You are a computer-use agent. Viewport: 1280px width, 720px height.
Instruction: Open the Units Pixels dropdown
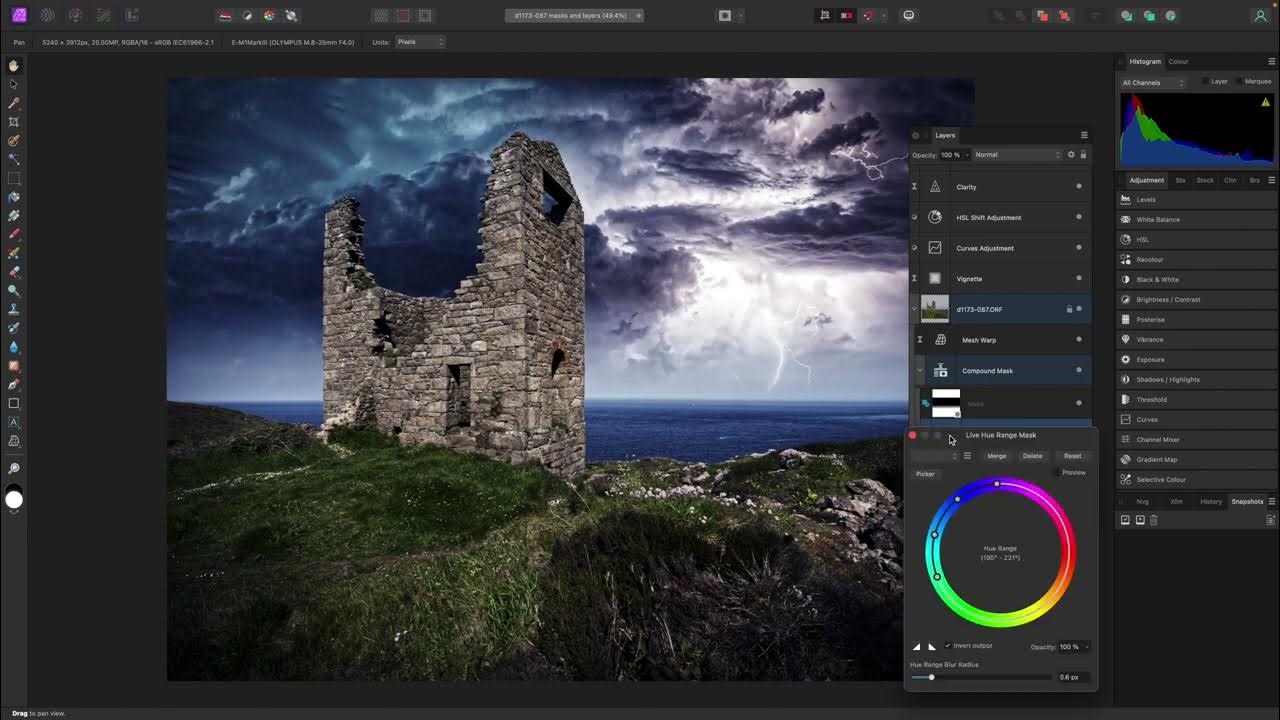(420, 42)
